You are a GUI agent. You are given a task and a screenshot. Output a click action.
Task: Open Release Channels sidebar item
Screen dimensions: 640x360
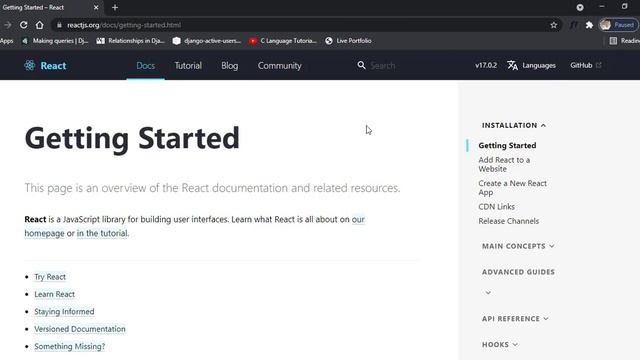pyautogui.click(x=509, y=221)
